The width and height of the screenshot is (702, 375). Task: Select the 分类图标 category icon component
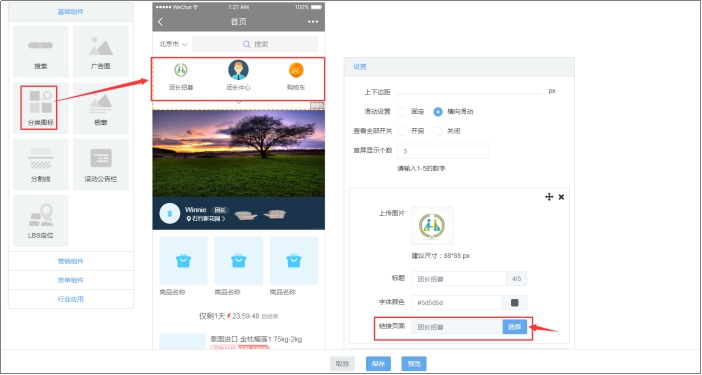pyautogui.click(x=41, y=108)
